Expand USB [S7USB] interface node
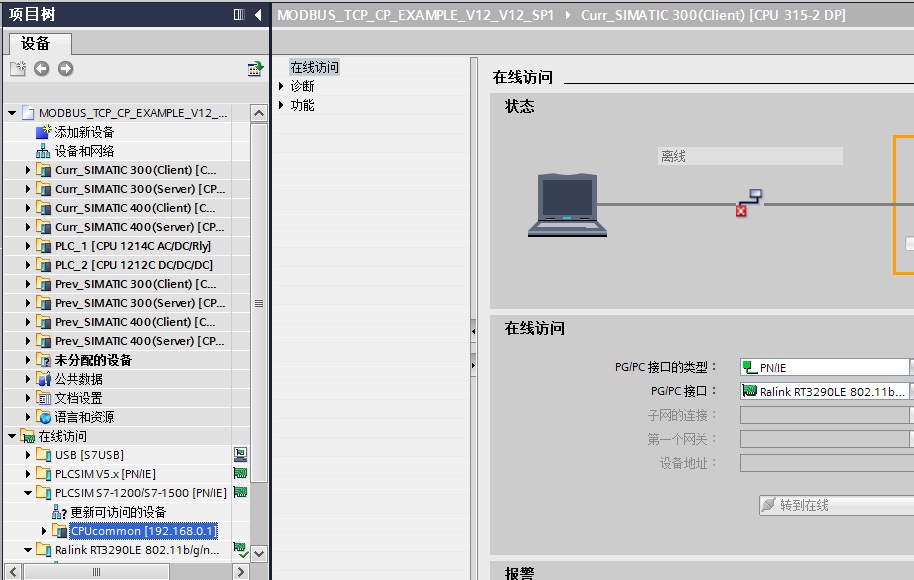The width and height of the screenshot is (914, 580). pyautogui.click(x=27, y=455)
